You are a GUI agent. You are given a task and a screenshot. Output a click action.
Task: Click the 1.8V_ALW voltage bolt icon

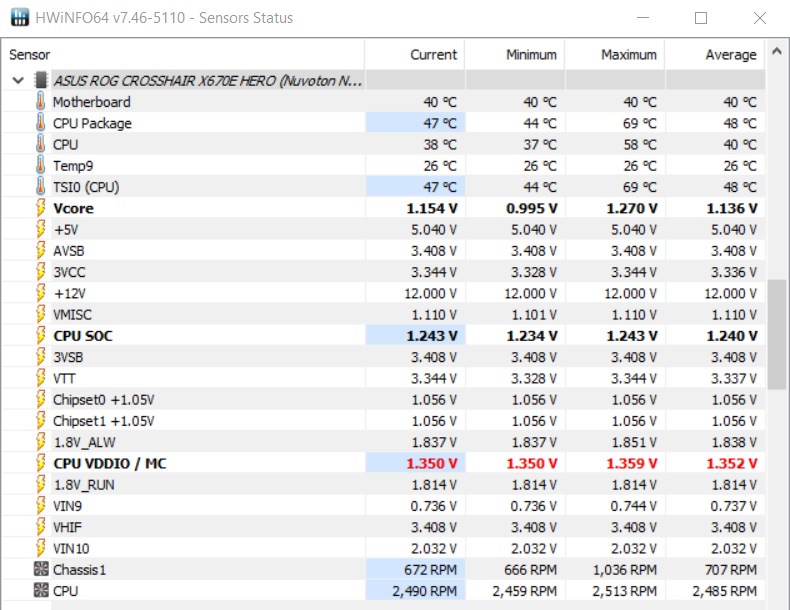[x=41, y=442]
